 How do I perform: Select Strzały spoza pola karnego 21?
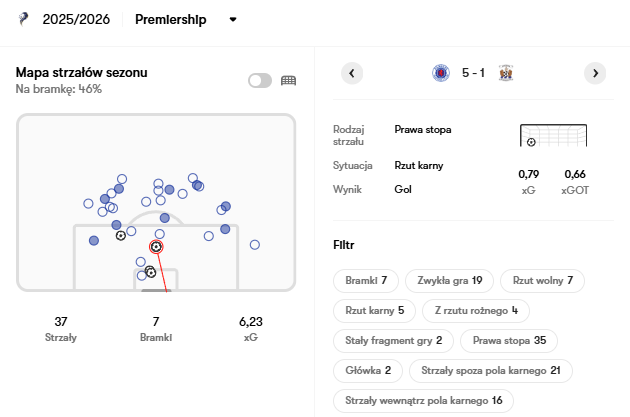coord(491,370)
